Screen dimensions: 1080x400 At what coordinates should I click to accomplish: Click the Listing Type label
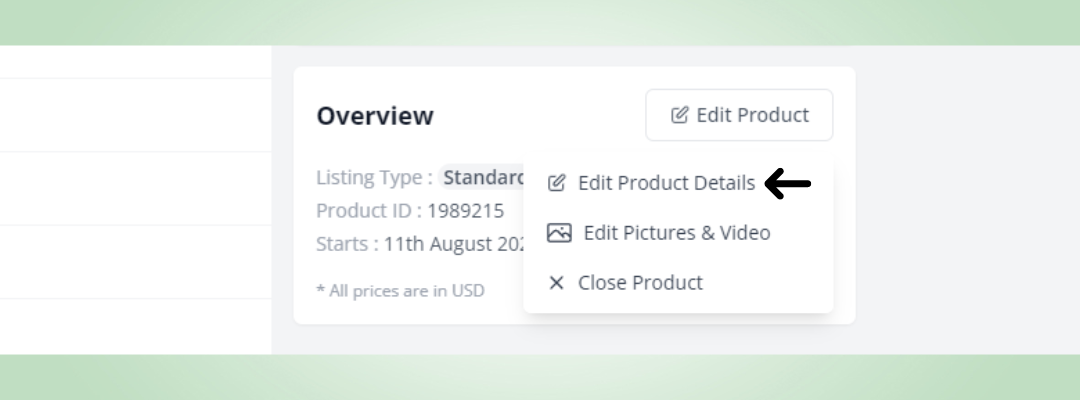(374, 178)
